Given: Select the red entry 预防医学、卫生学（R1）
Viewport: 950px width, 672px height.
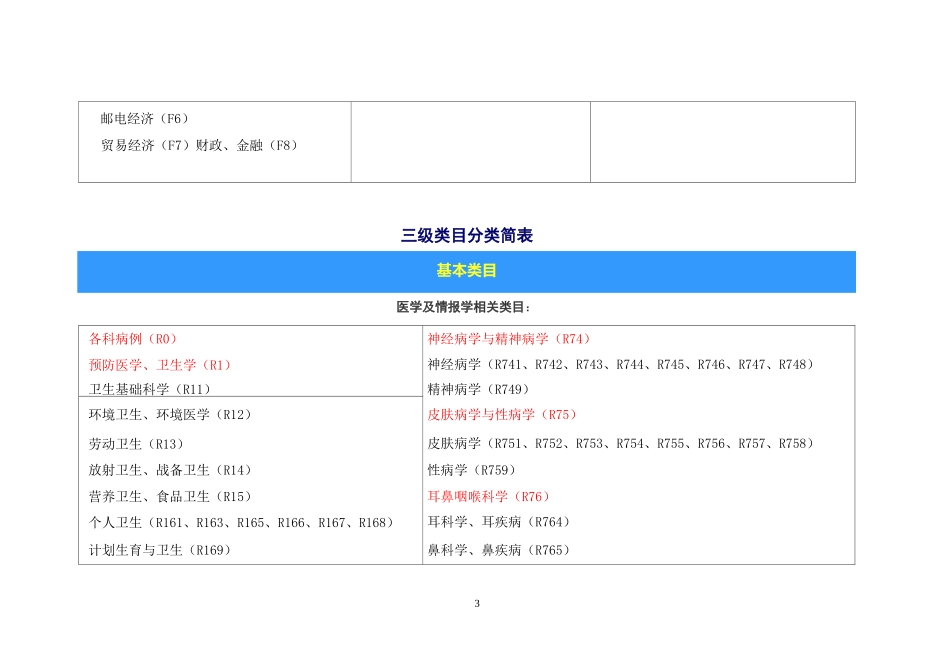Looking at the screenshot, I should (x=161, y=365).
